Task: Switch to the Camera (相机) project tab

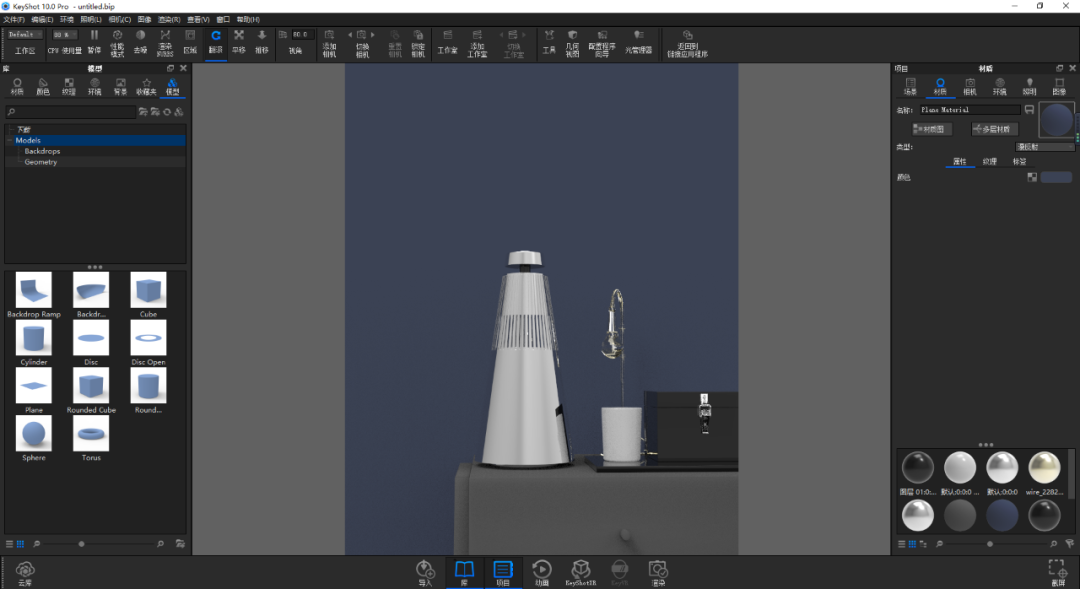Action: [x=970, y=86]
